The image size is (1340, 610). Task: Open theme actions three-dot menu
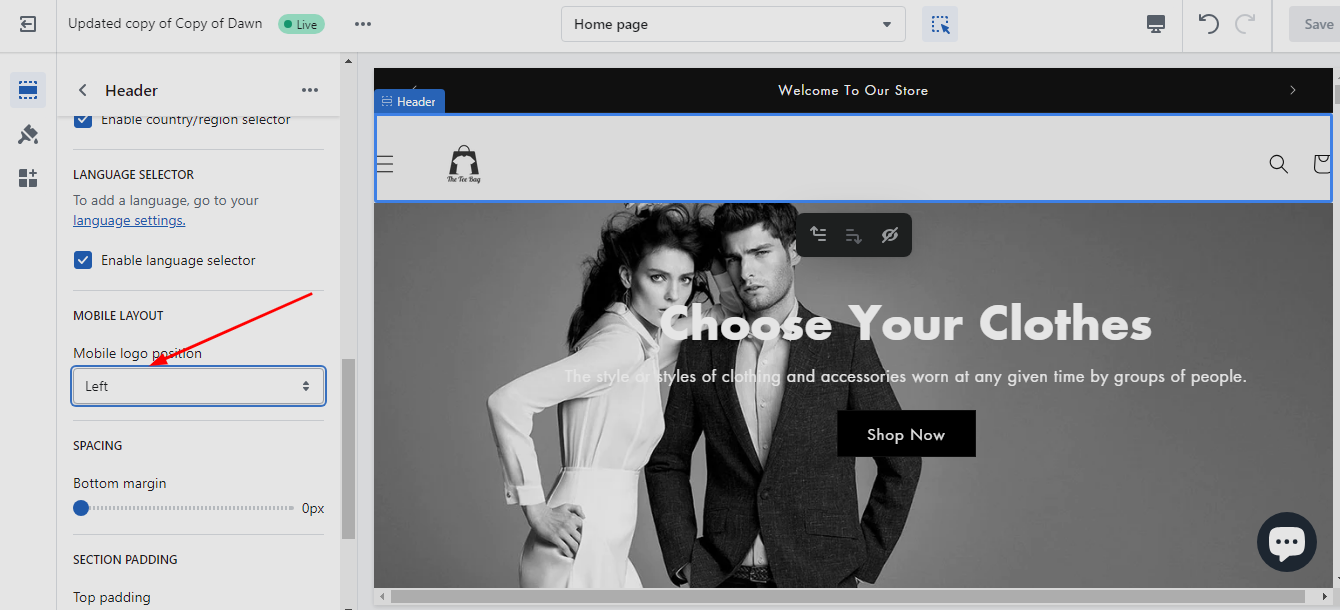pyautogui.click(x=363, y=24)
